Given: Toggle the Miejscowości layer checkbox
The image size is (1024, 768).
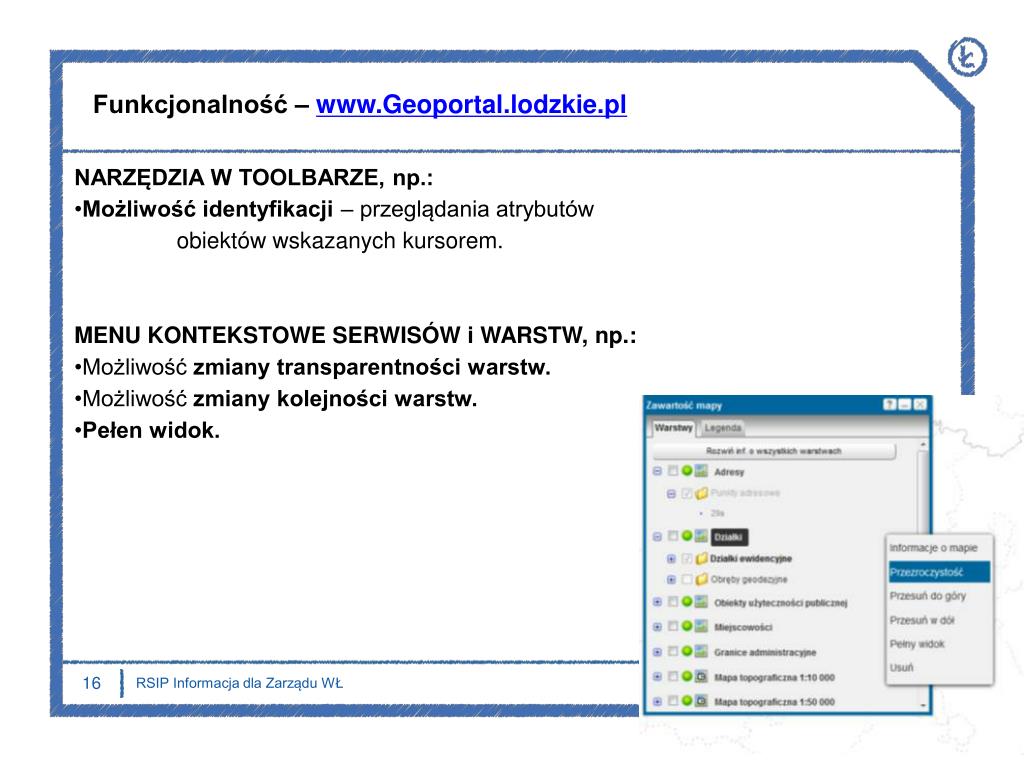Looking at the screenshot, I should (x=672, y=626).
